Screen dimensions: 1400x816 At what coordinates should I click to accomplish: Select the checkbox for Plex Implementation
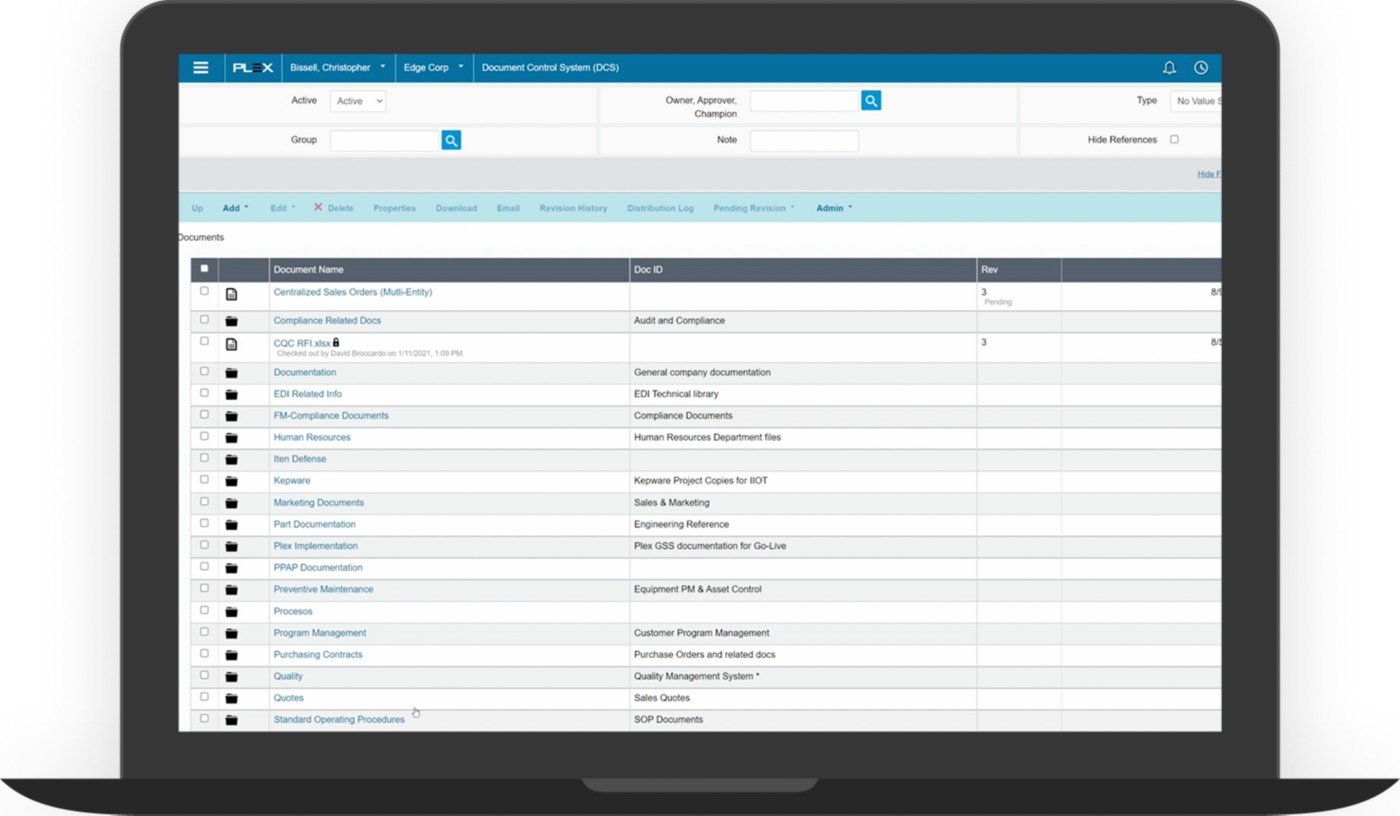(x=205, y=545)
